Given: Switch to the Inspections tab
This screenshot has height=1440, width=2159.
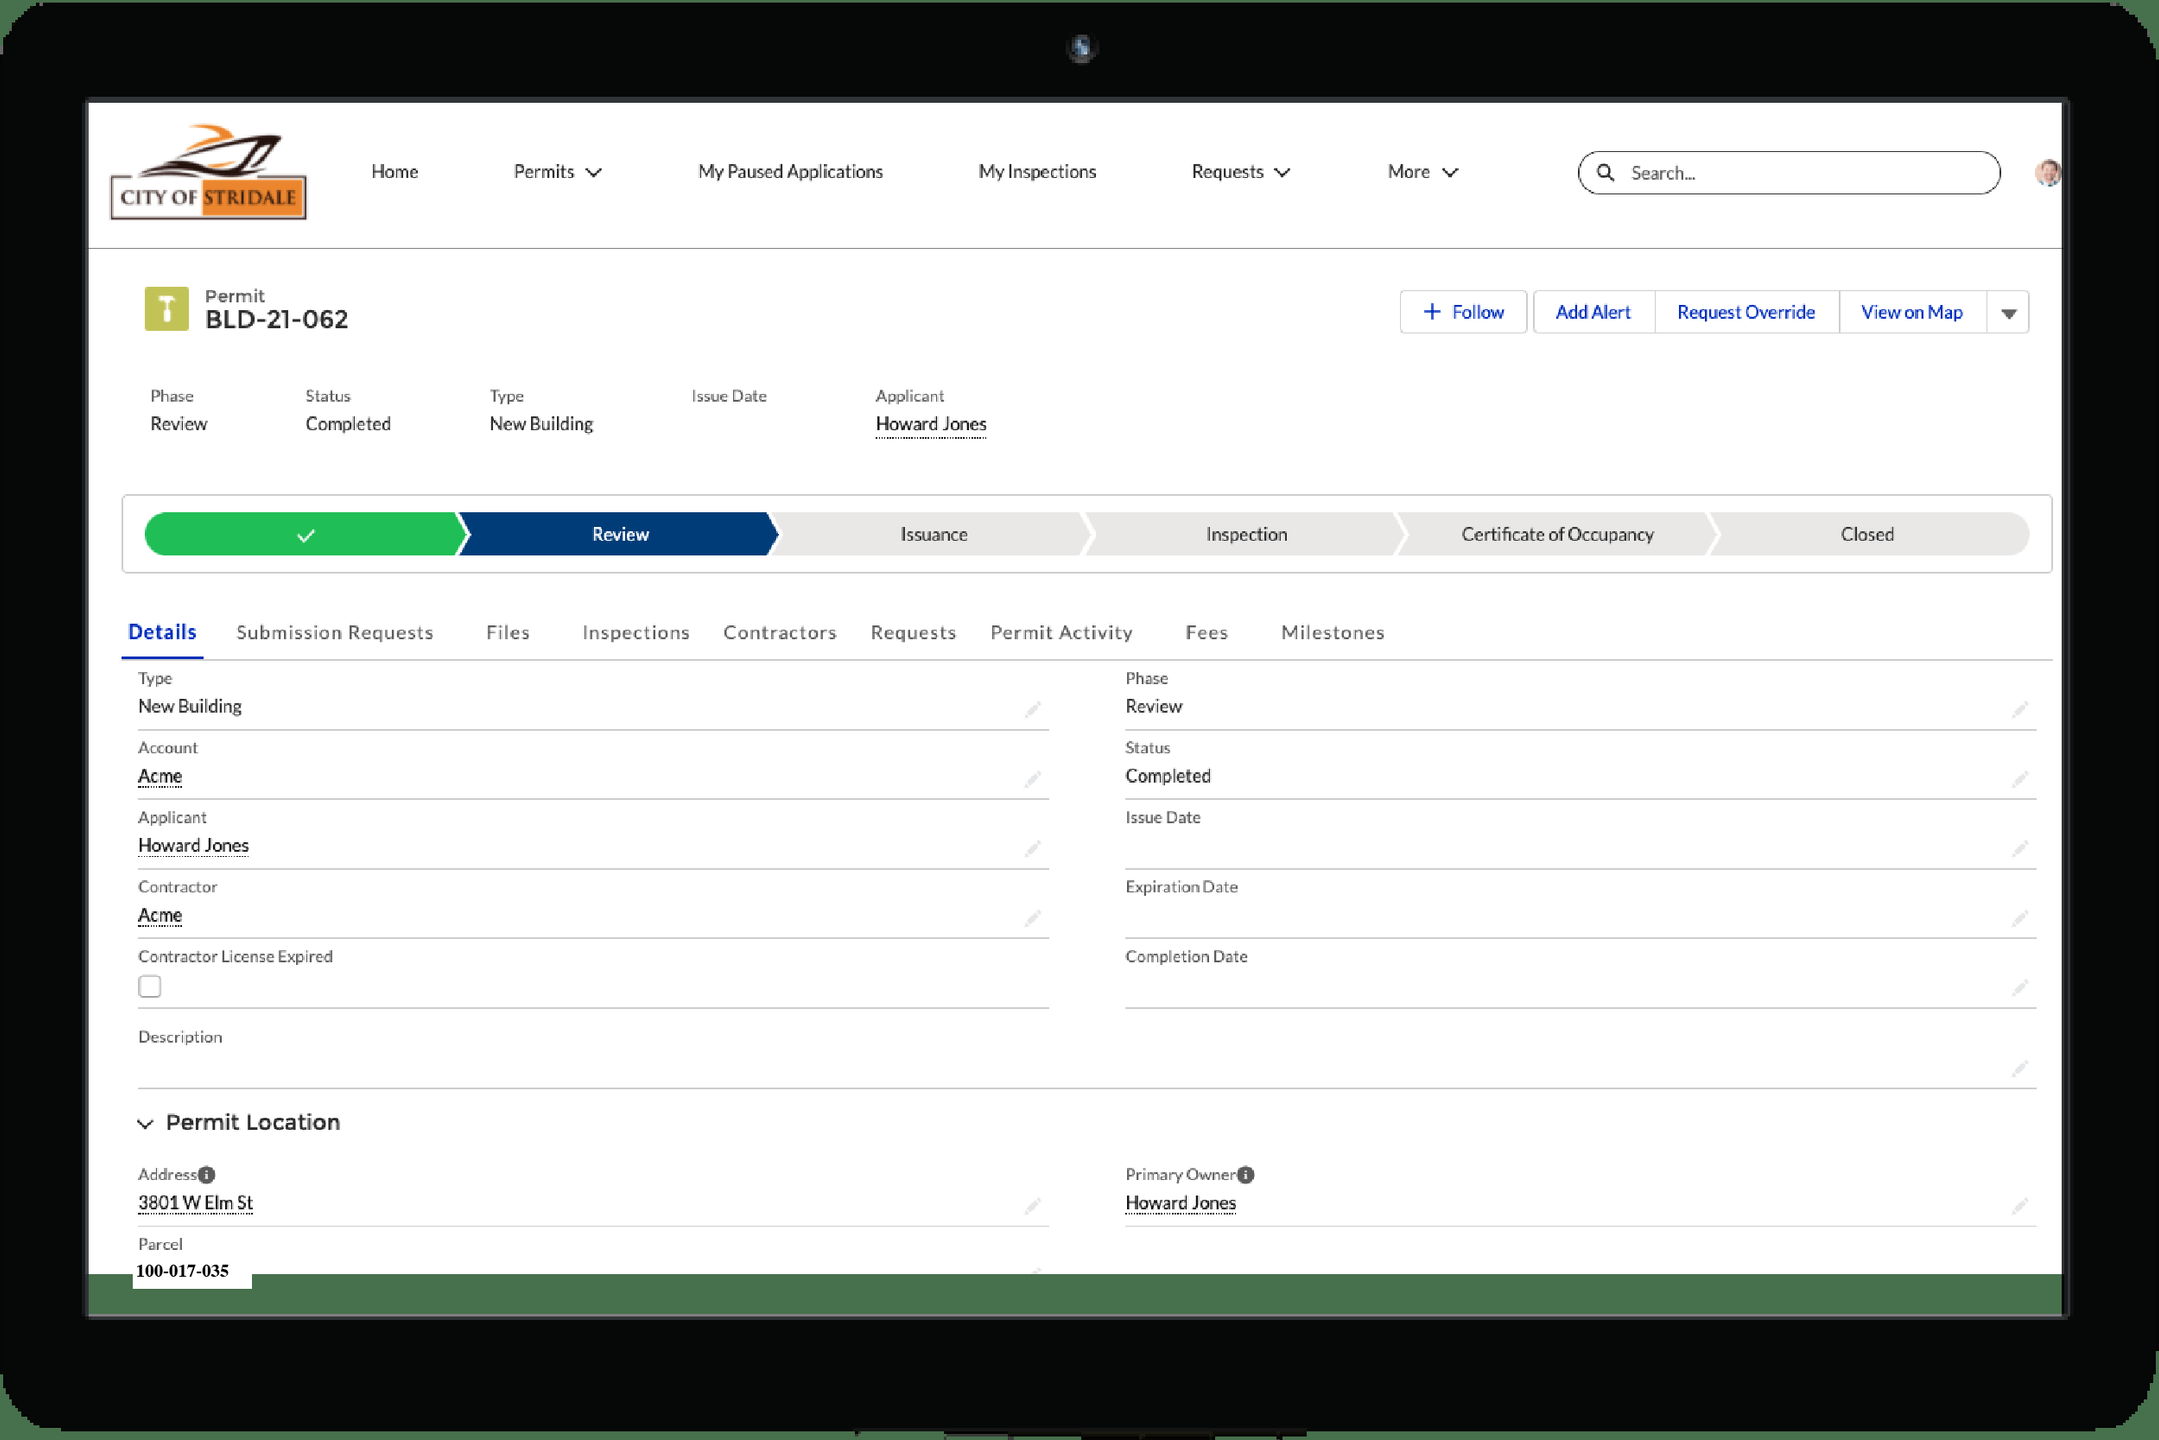Looking at the screenshot, I should tap(635, 632).
